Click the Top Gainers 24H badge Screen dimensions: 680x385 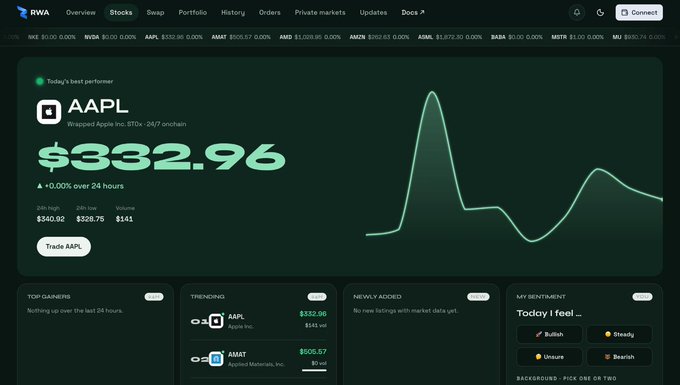click(154, 297)
